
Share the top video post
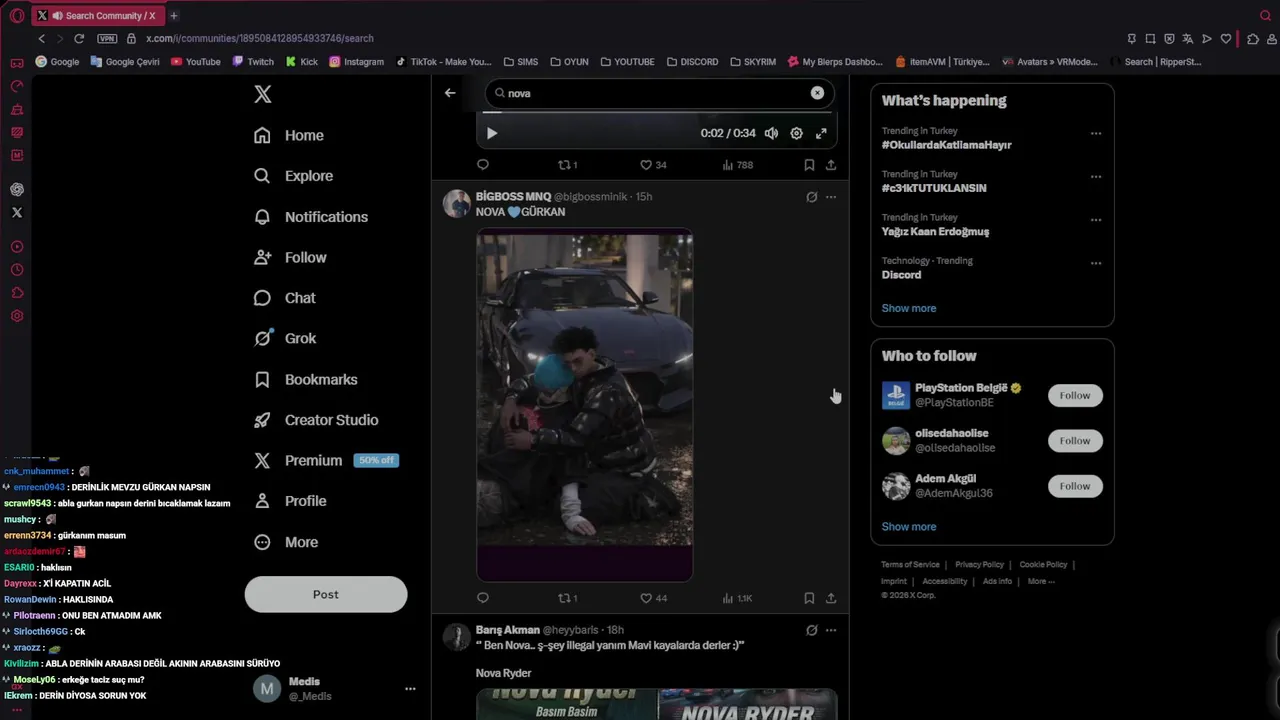(831, 165)
